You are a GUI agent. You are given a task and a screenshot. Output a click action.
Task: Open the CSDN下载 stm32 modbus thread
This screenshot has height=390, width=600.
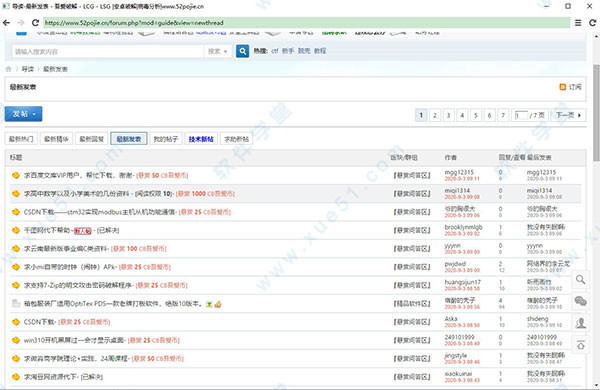[100, 212]
